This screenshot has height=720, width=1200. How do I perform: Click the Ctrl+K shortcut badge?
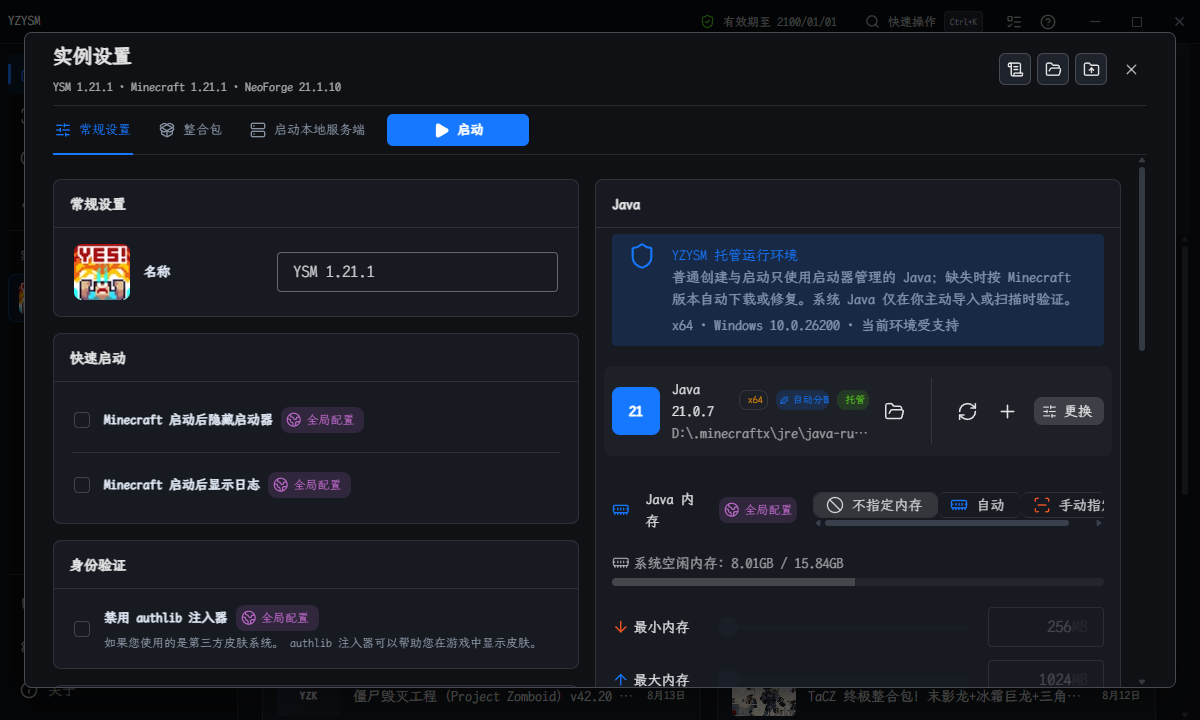pyautogui.click(x=964, y=21)
